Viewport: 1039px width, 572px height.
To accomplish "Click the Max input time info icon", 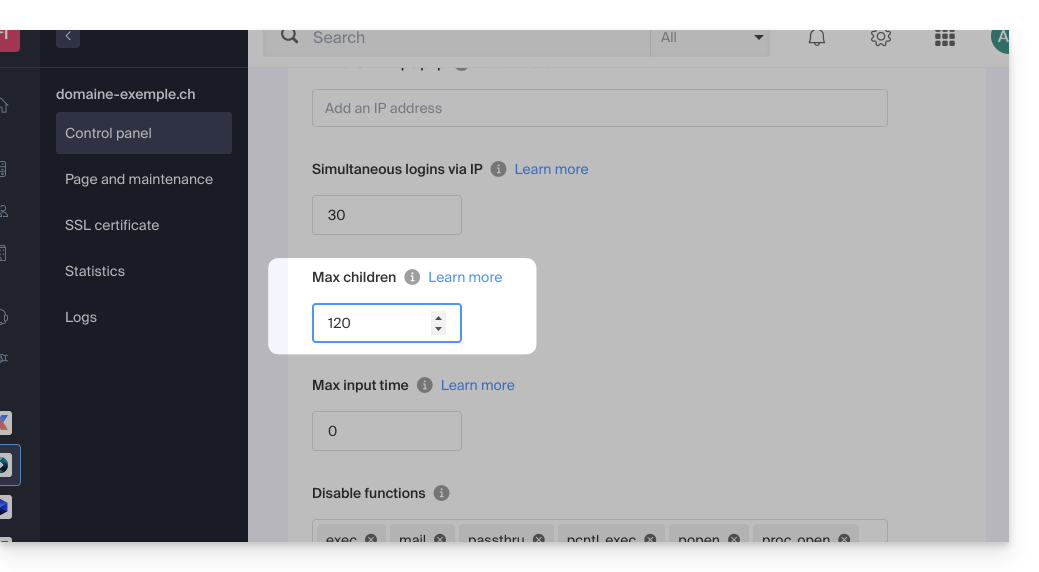I will coord(425,385).
